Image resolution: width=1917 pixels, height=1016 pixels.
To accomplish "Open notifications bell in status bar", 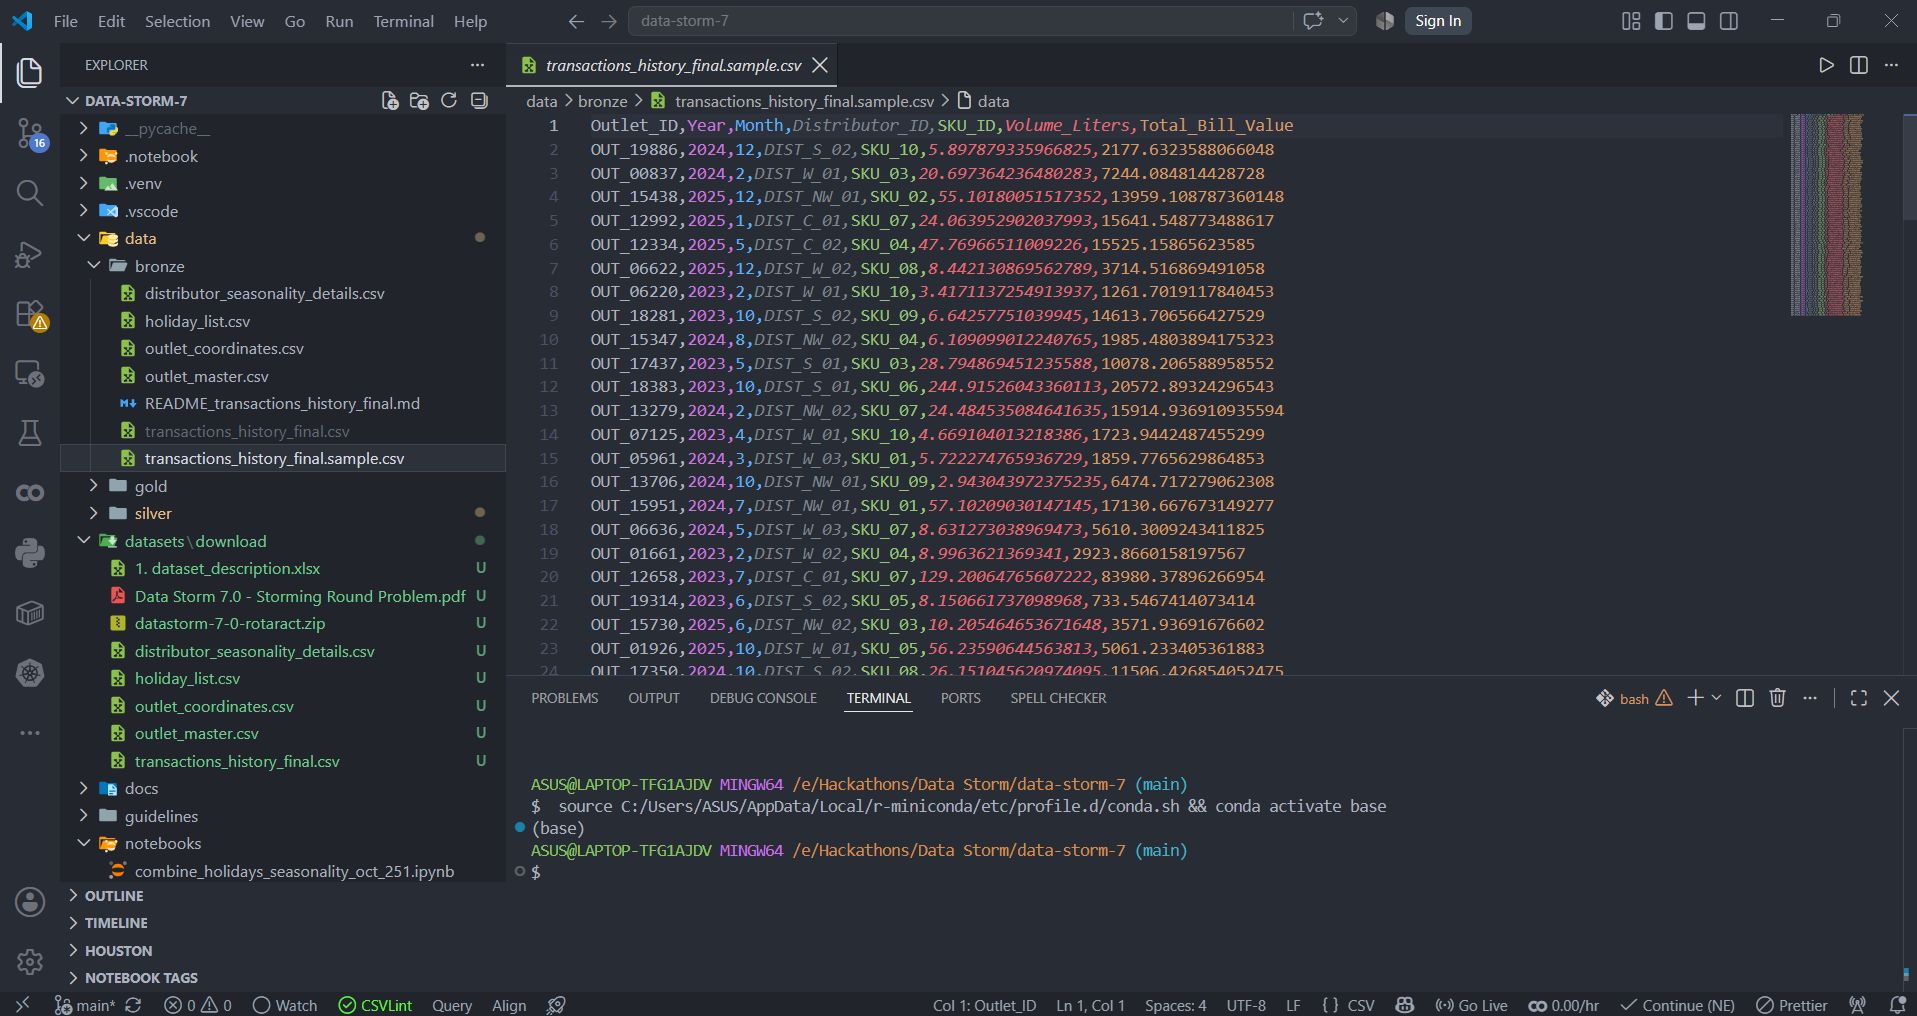I will coord(1897,1005).
